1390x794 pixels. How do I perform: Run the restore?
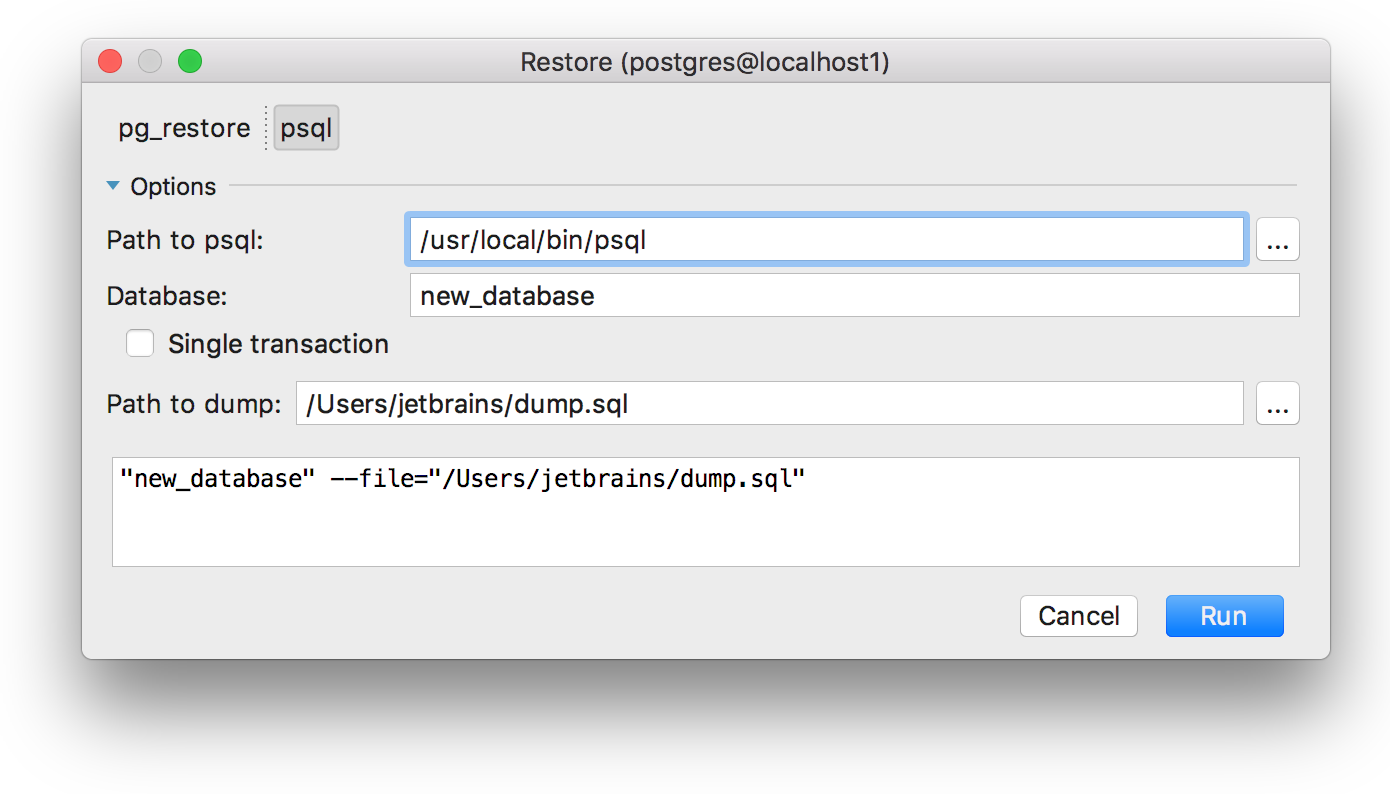pyautogui.click(x=1224, y=616)
